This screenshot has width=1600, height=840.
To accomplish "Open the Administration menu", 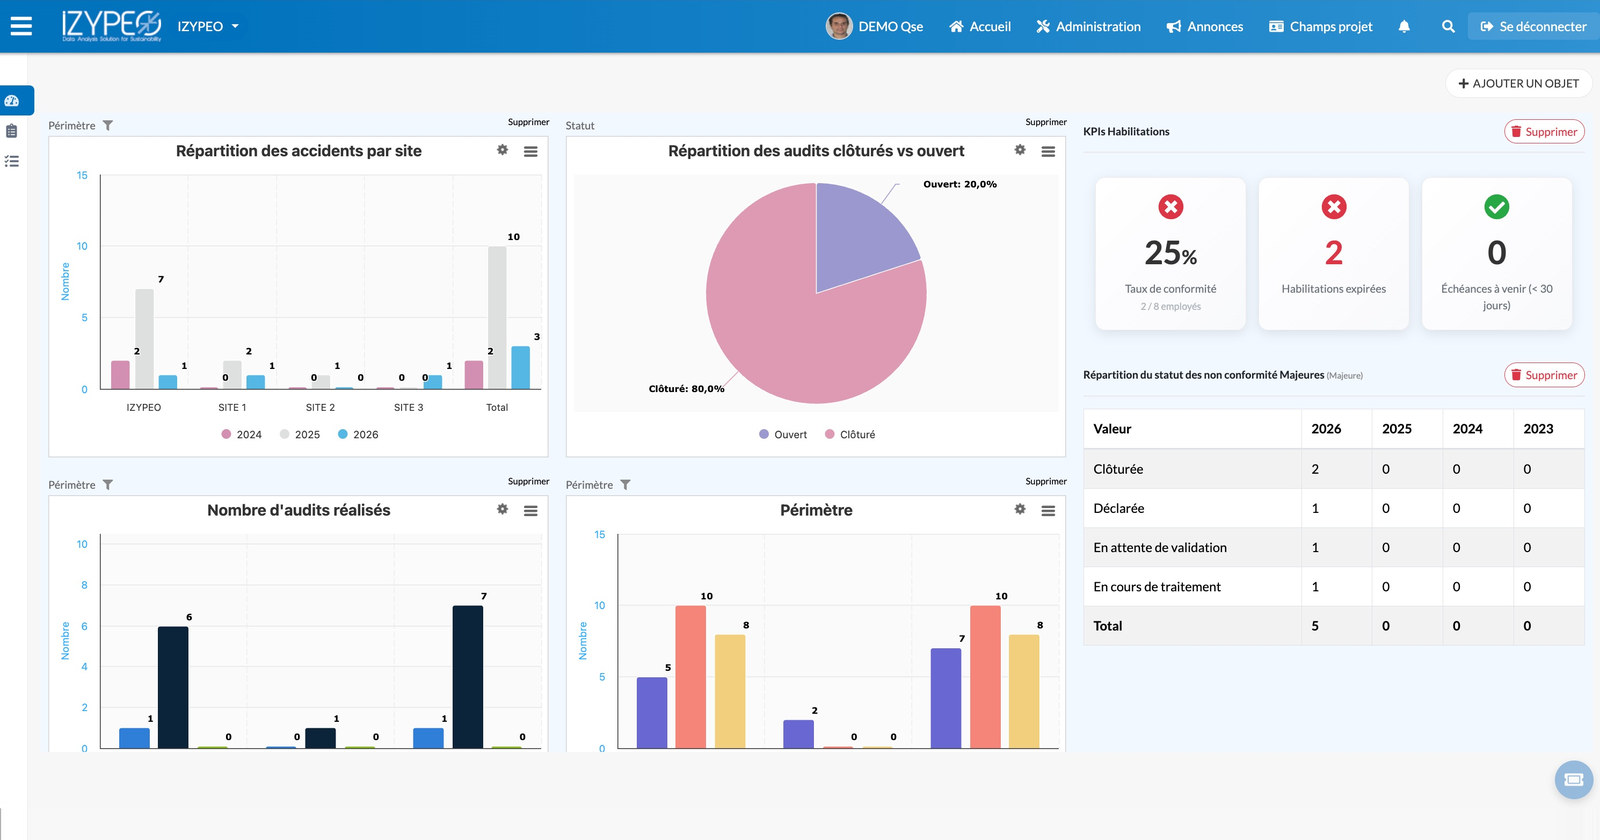I will (1088, 26).
